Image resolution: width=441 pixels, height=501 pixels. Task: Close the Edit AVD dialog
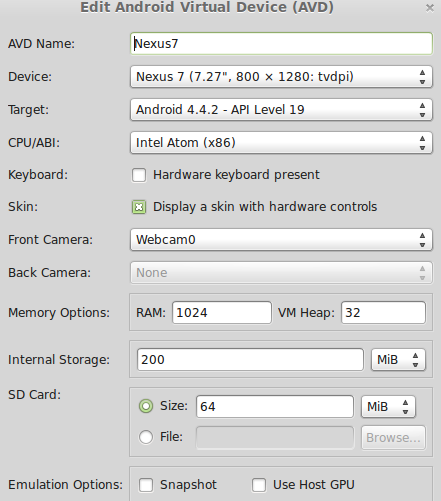coord(430,8)
